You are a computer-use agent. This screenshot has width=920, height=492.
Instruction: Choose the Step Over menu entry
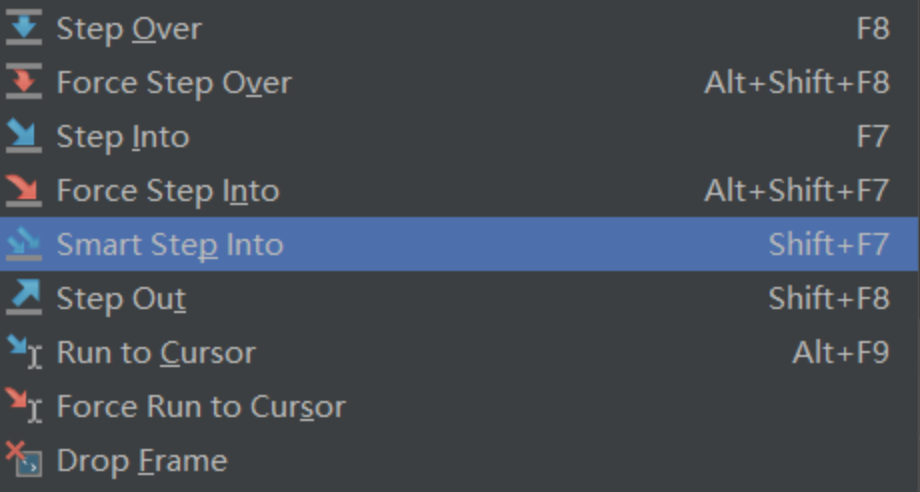point(460,28)
